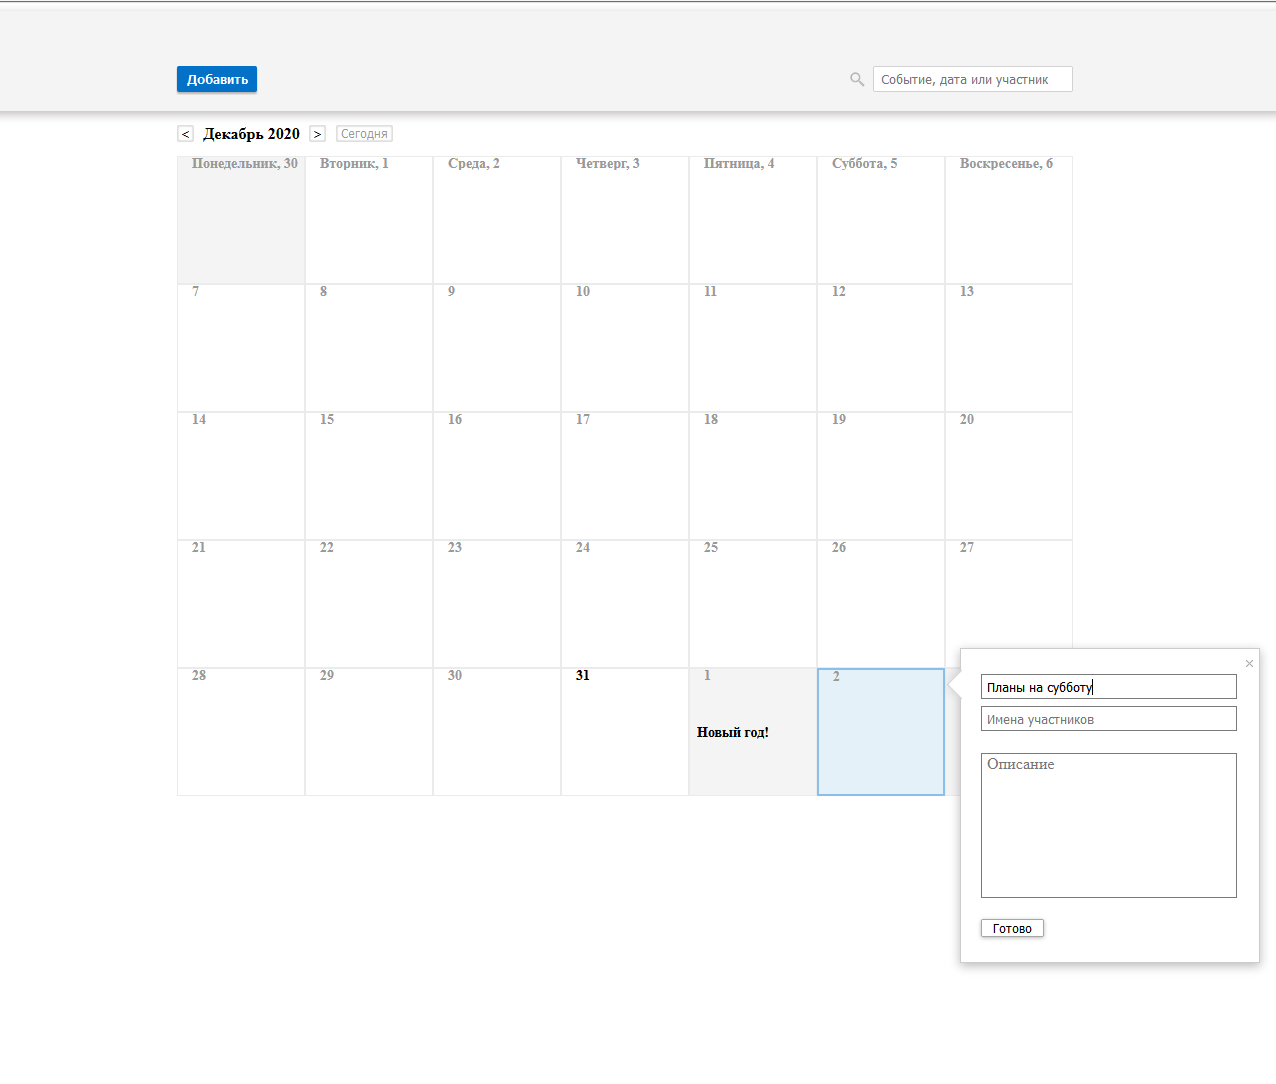Select day cell 13
This screenshot has height=1084, width=1276.
[x=1009, y=348]
